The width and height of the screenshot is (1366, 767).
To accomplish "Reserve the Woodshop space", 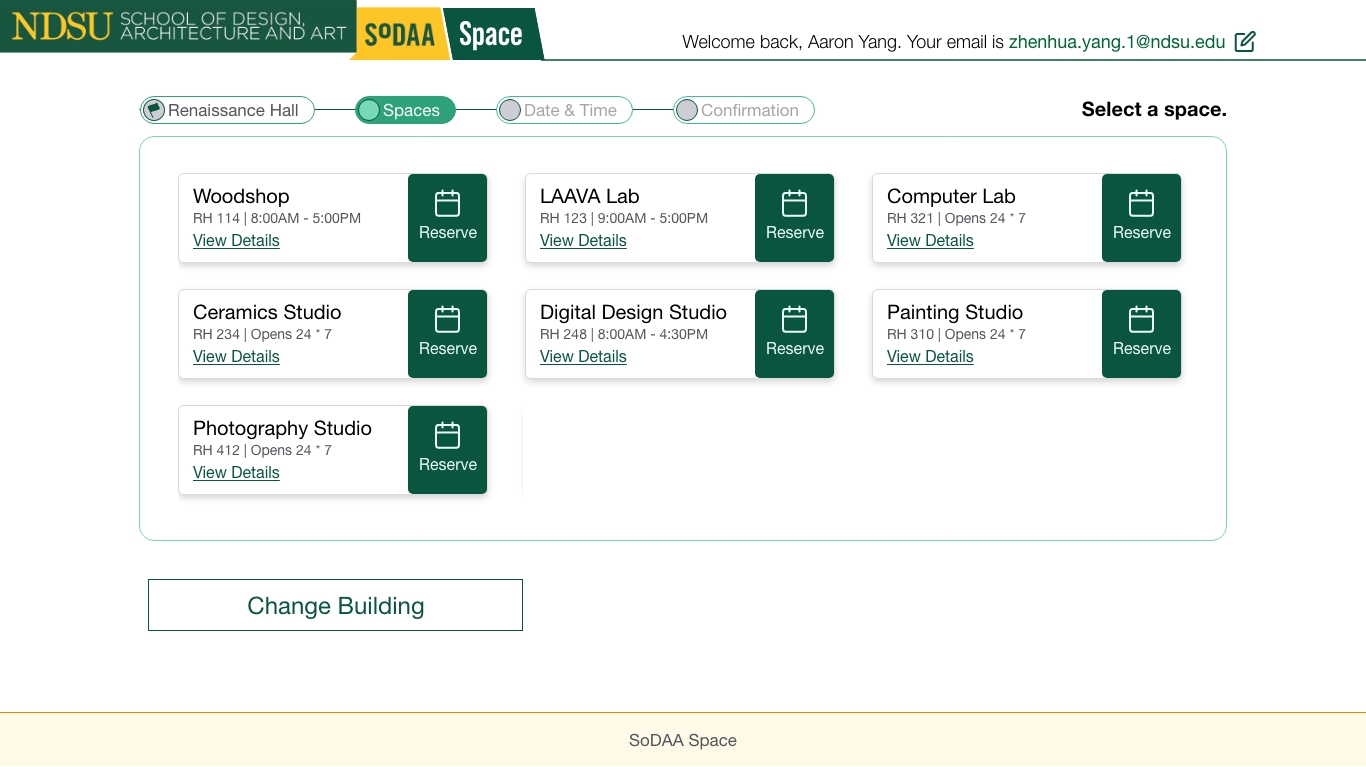I will [447, 218].
